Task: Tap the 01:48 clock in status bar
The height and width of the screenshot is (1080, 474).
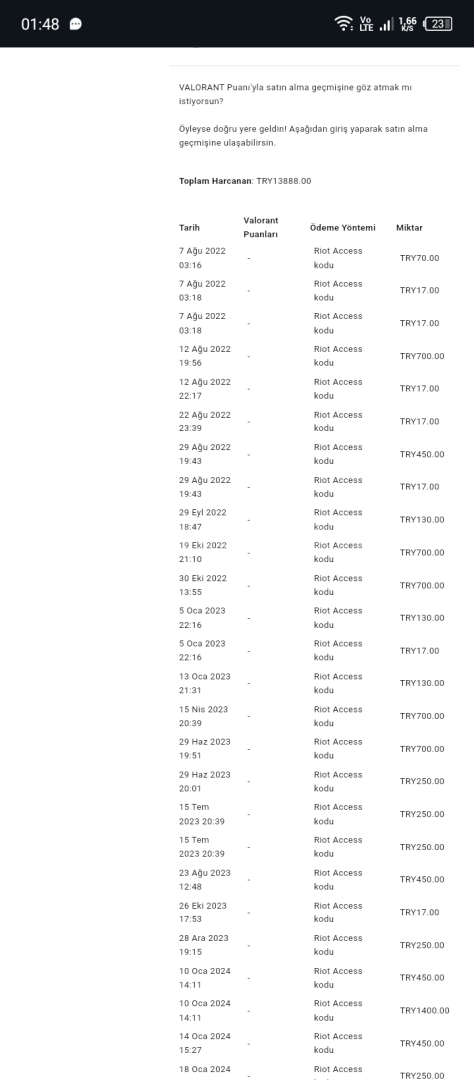Action: (x=40, y=24)
